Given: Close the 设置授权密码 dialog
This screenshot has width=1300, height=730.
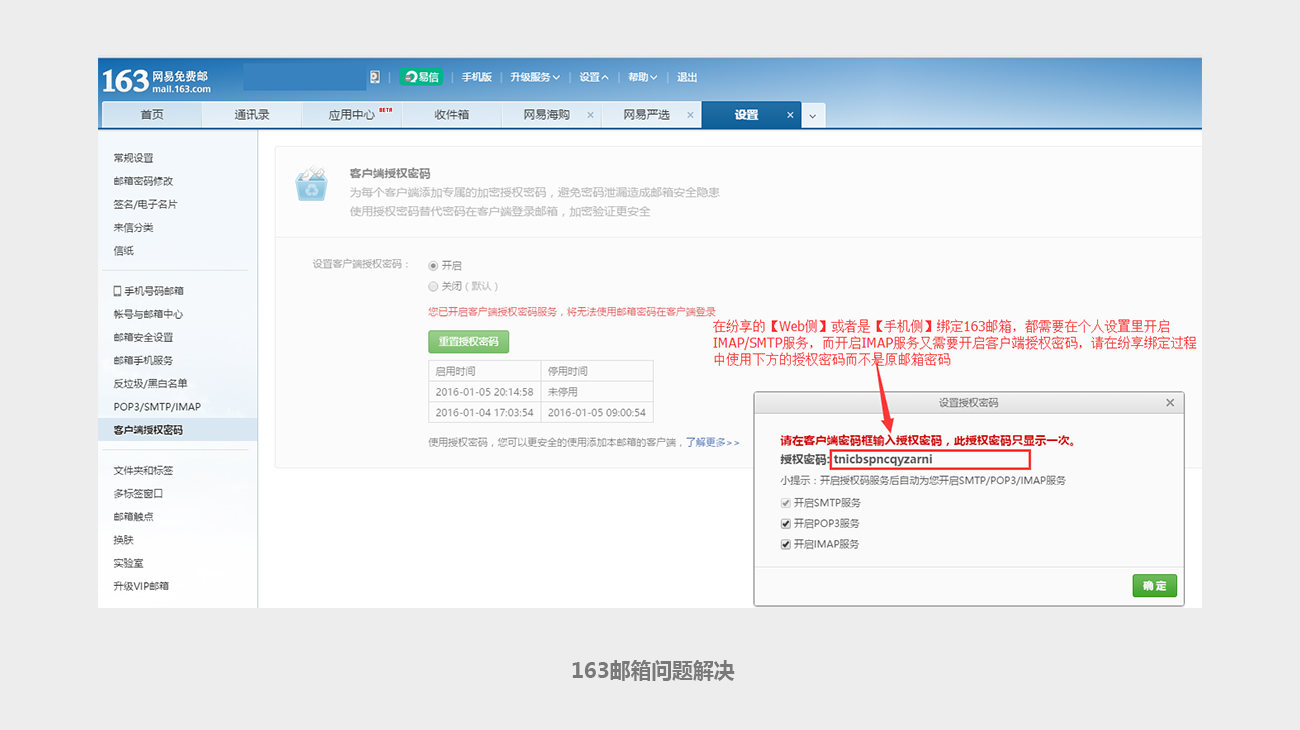Looking at the screenshot, I should pyautogui.click(x=1170, y=403).
